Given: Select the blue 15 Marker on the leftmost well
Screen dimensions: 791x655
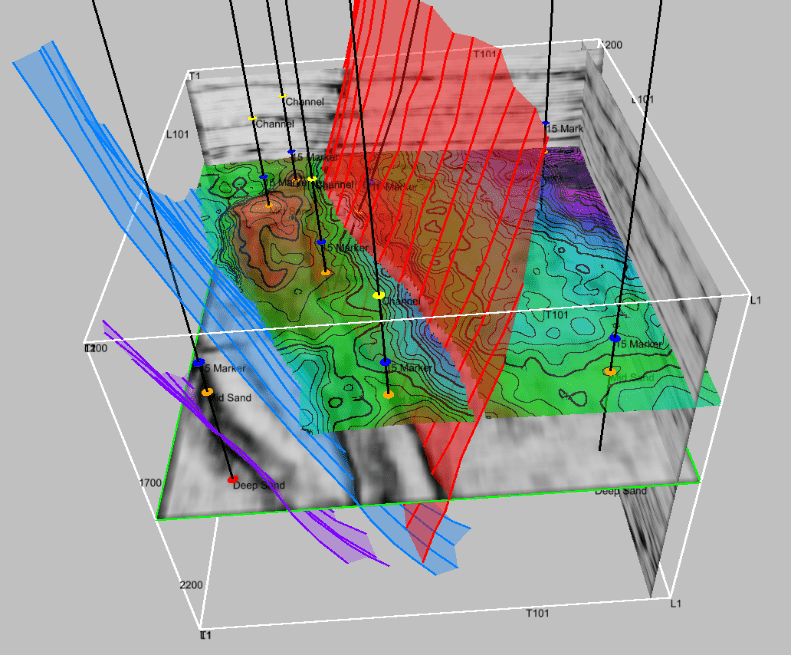Looking at the screenshot, I should (x=199, y=362).
